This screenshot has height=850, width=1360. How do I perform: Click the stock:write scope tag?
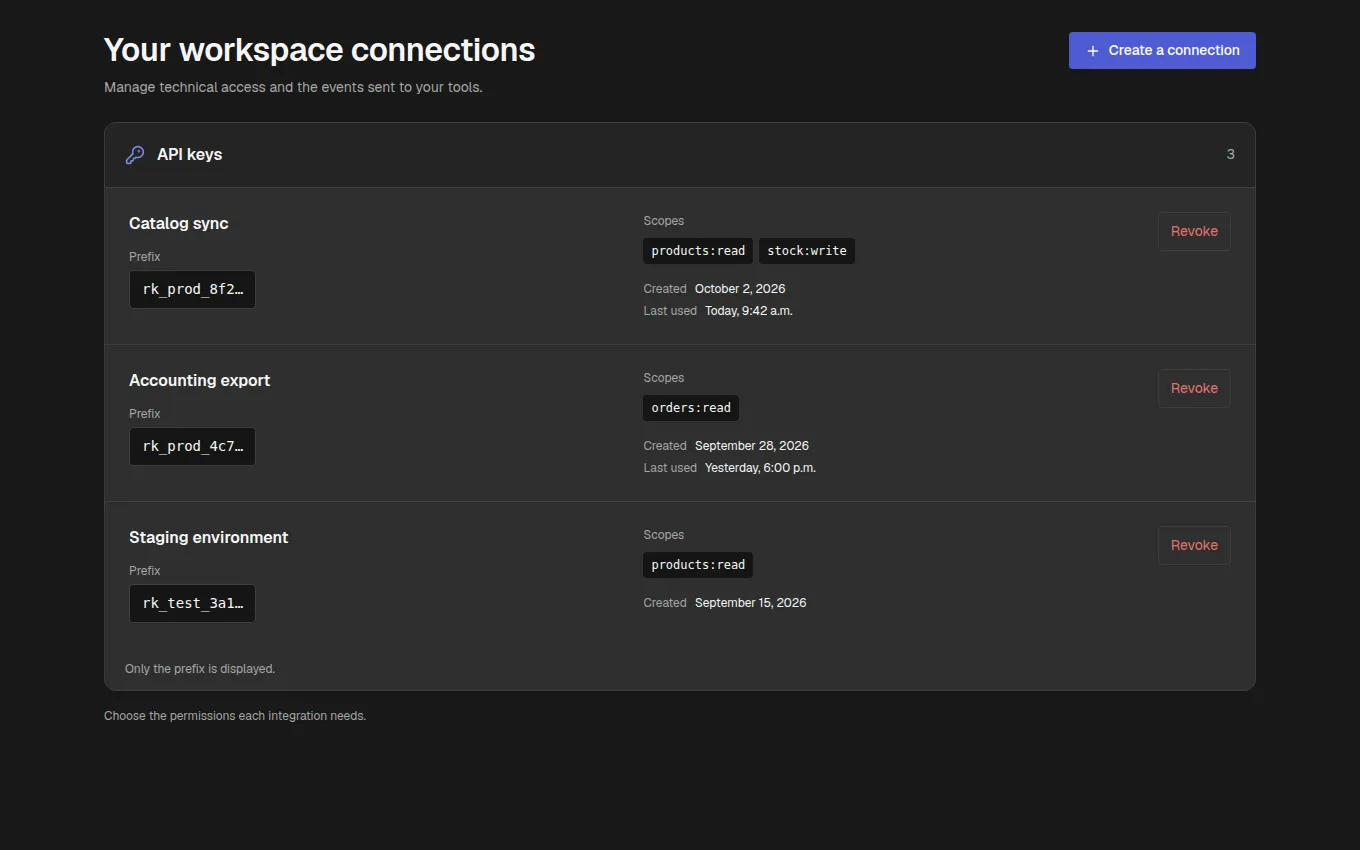click(807, 251)
